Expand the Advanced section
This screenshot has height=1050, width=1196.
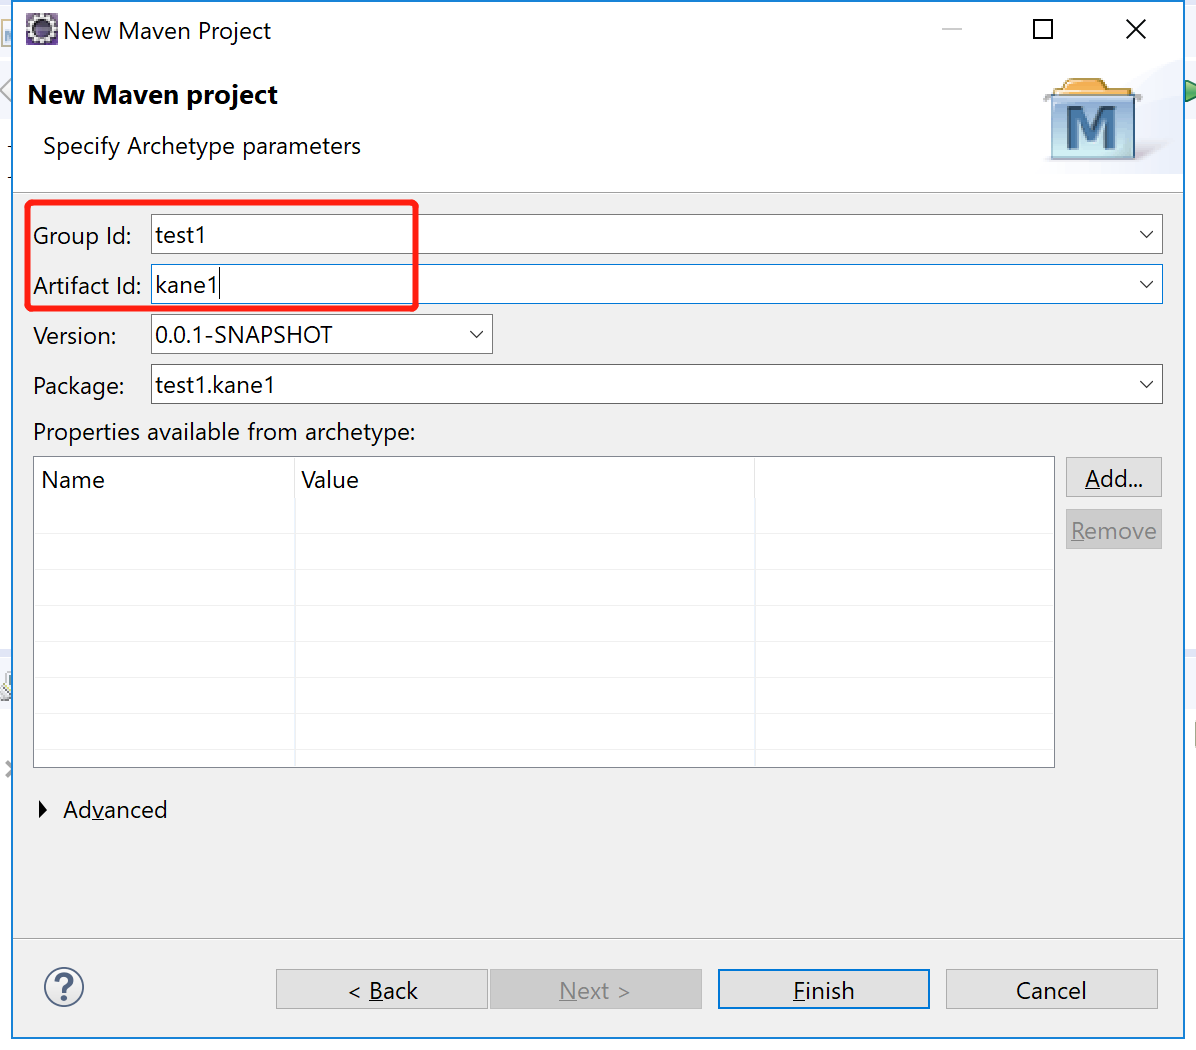click(43, 810)
